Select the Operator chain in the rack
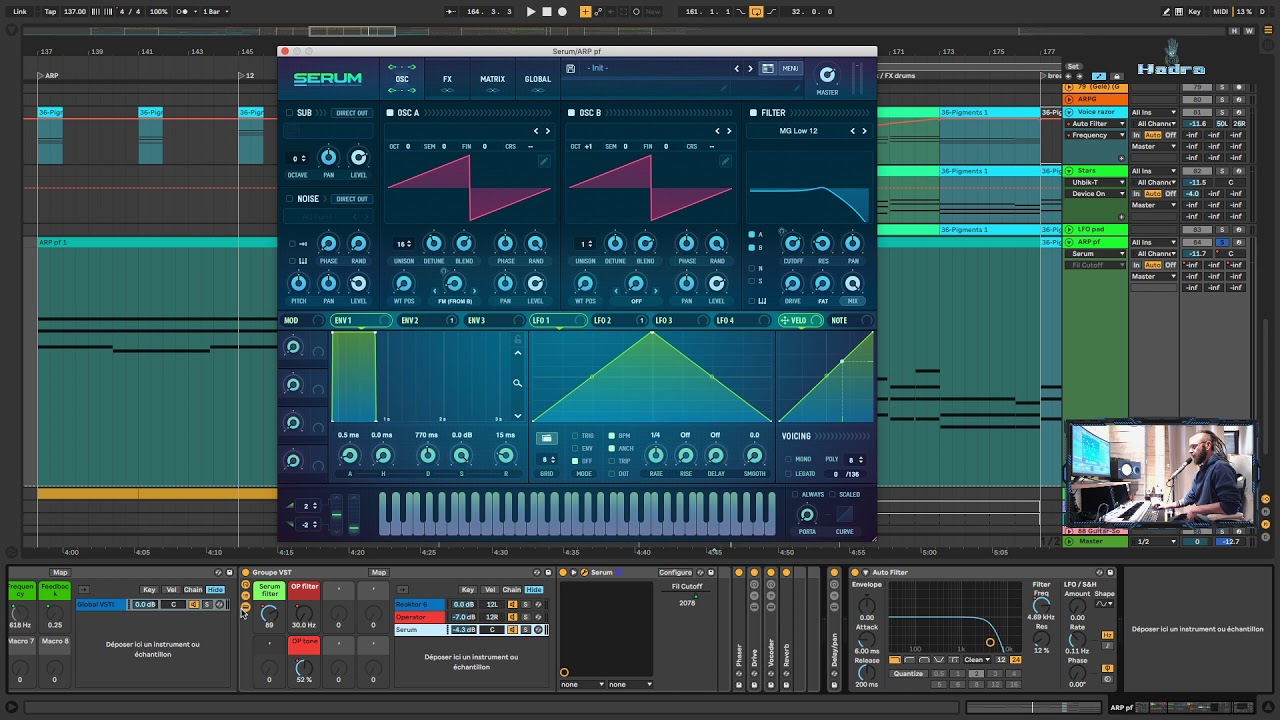The height and width of the screenshot is (720, 1280). coord(421,617)
